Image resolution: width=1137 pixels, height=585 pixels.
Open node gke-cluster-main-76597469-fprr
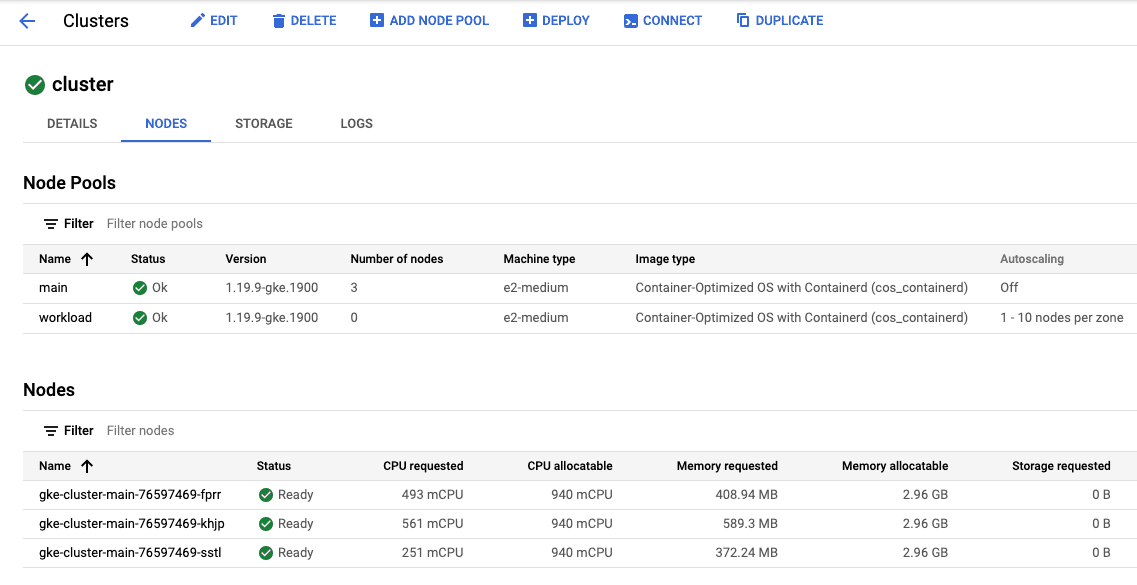pos(132,495)
